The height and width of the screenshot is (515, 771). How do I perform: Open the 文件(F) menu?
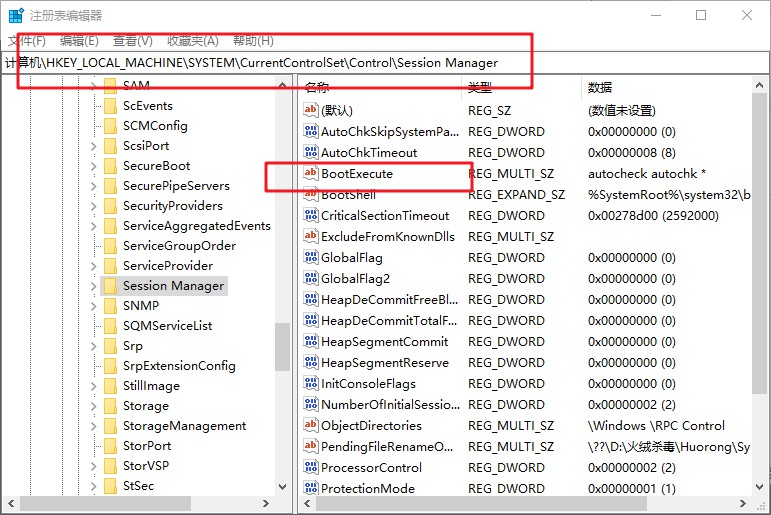pyautogui.click(x=27, y=41)
